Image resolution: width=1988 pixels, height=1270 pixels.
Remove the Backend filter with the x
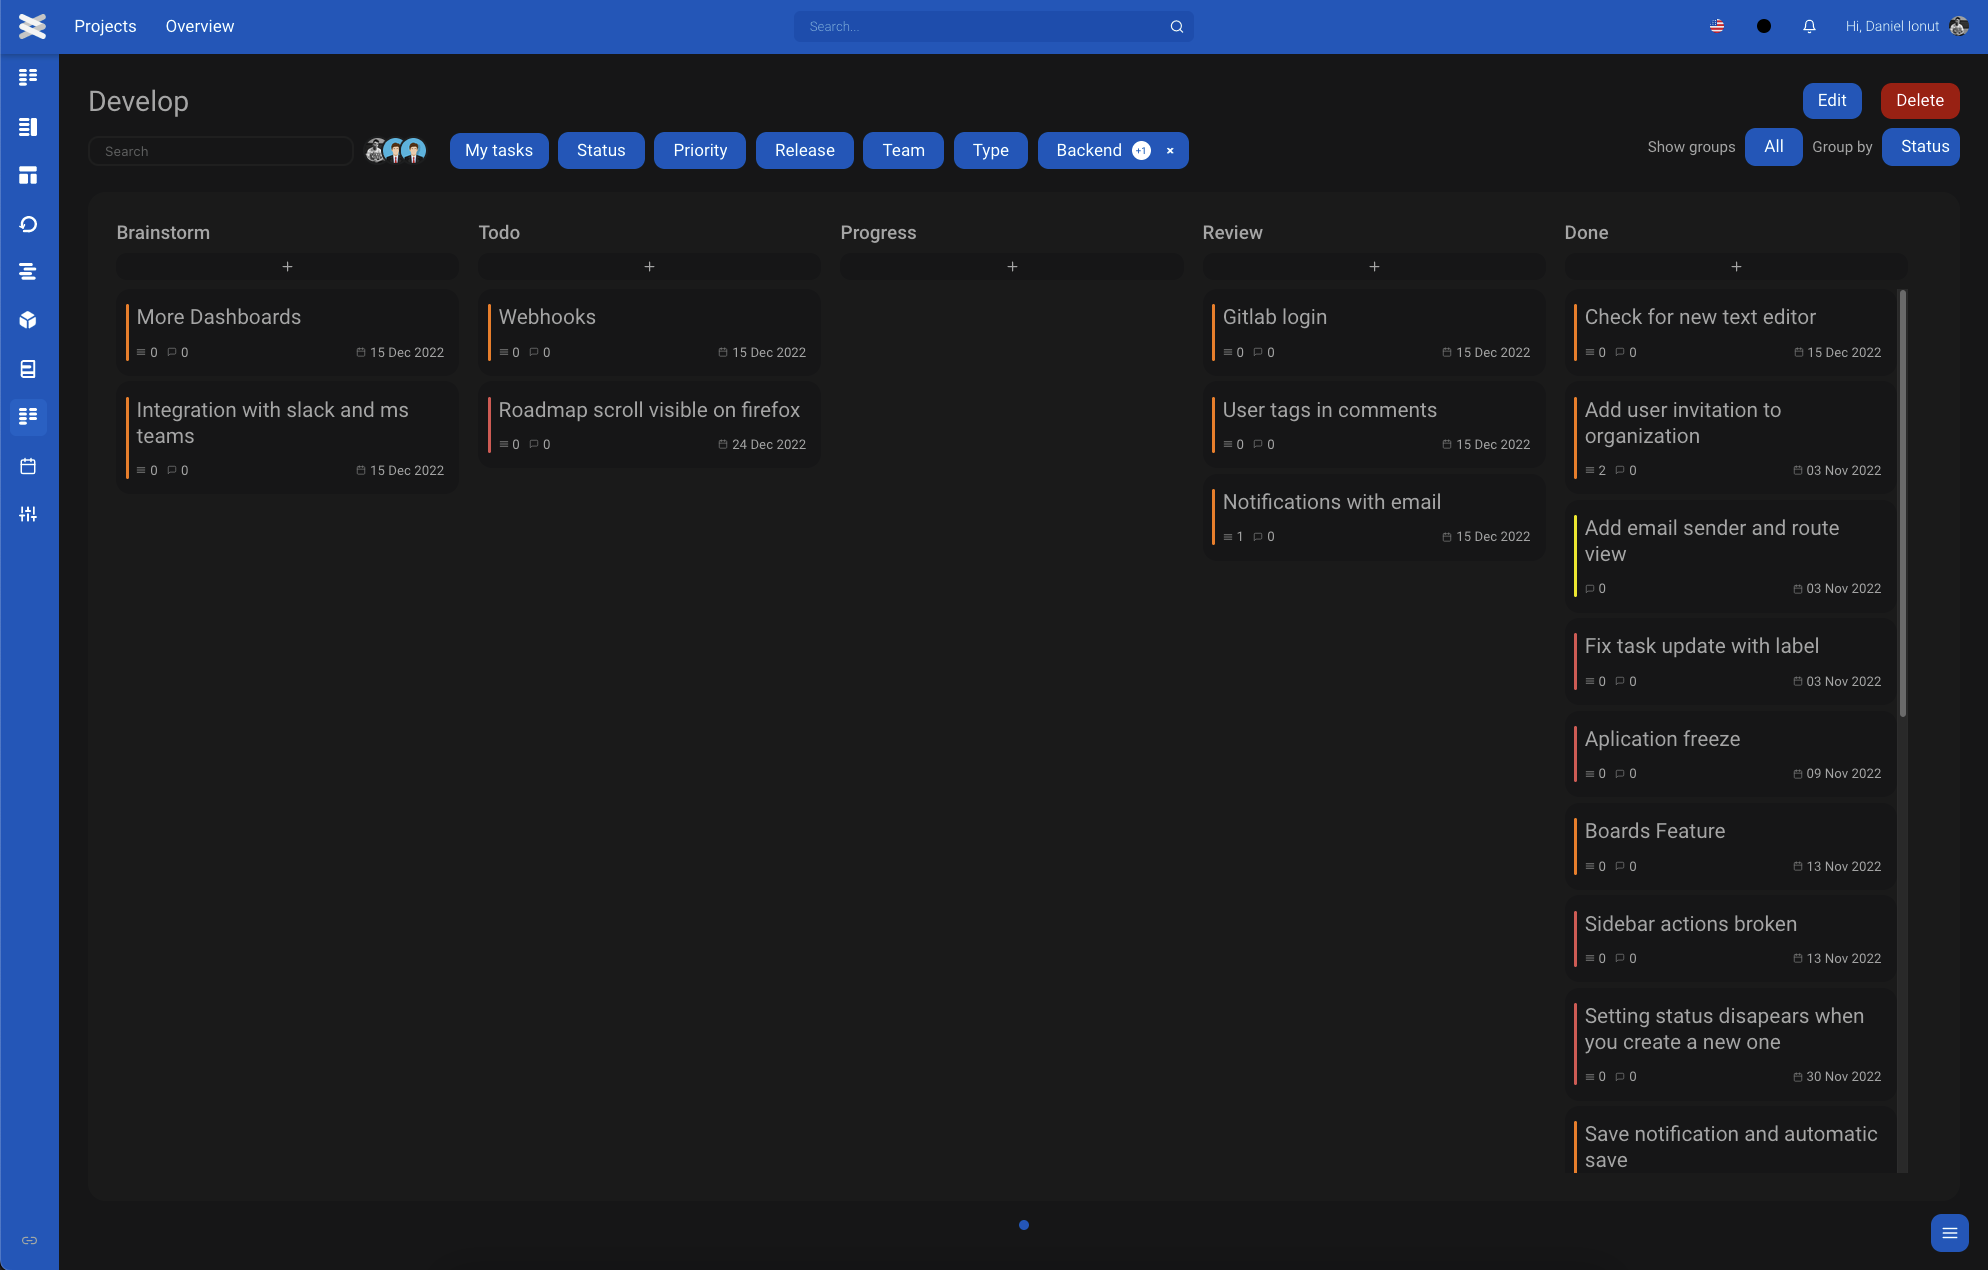1170,151
